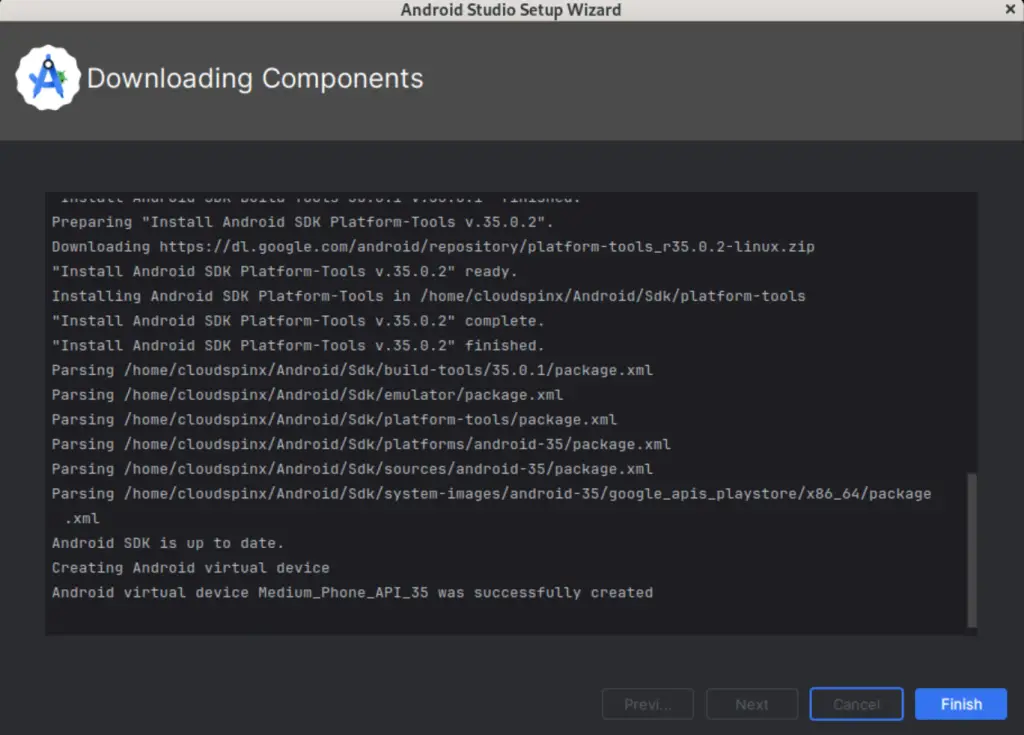The height and width of the screenshot is (735, 1024).
Task: Close the Android Studio Setup Wizard window
Action: pyautogui.click(x=1009, y=9)
